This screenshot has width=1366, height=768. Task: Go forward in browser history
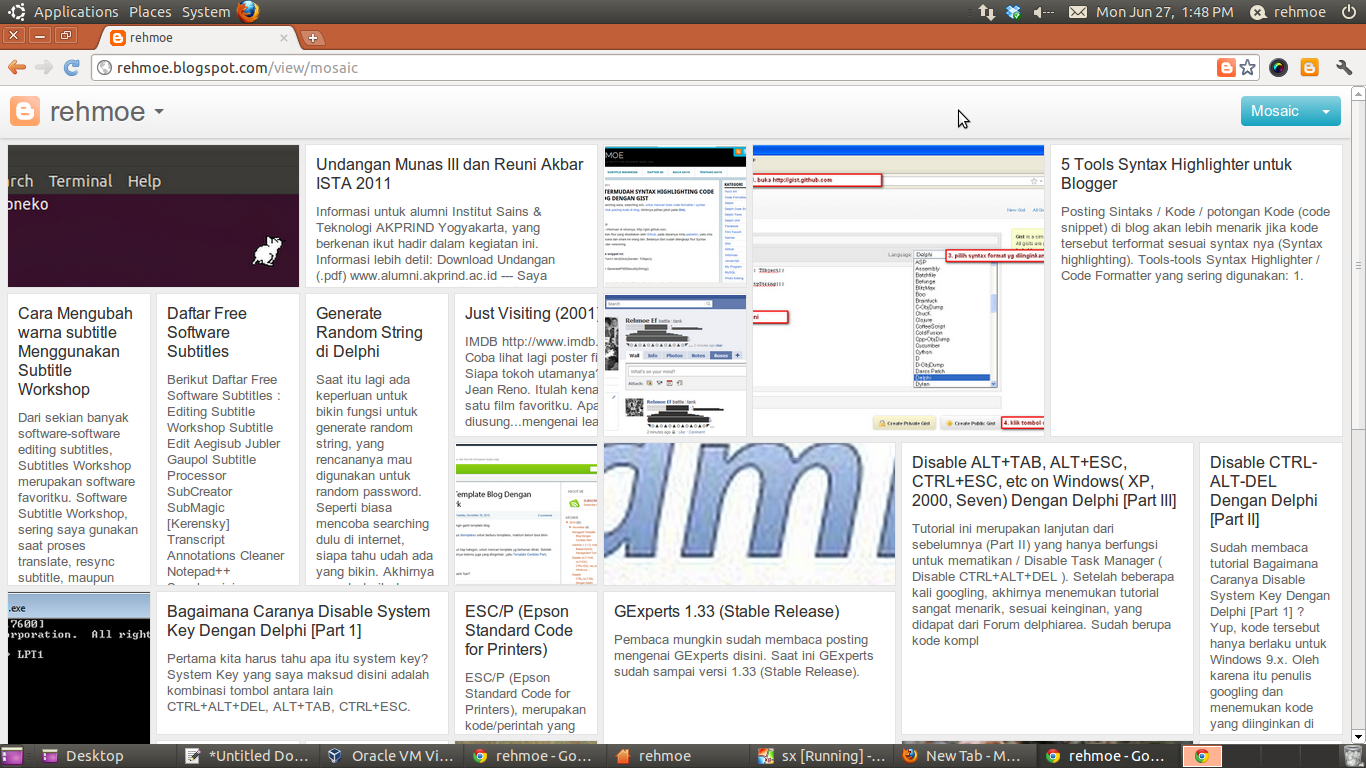click(x=44, y=67)
